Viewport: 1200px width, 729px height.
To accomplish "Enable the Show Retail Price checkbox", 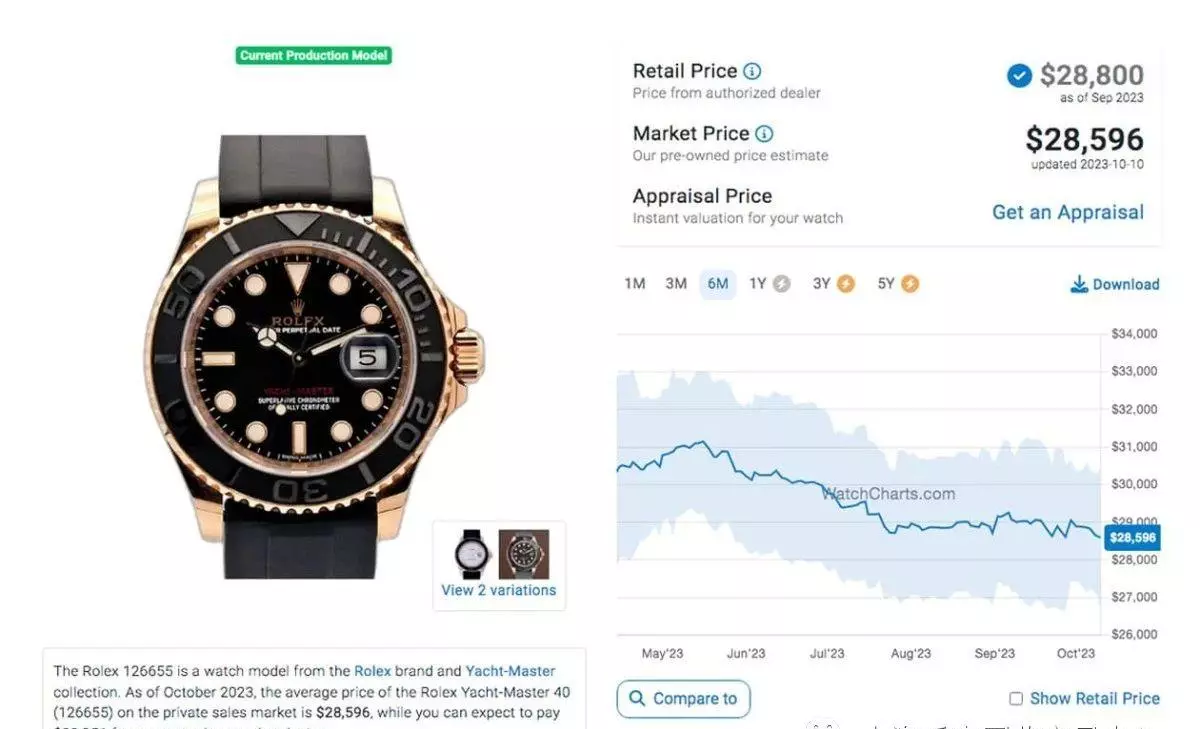I will coord(1016,699).
